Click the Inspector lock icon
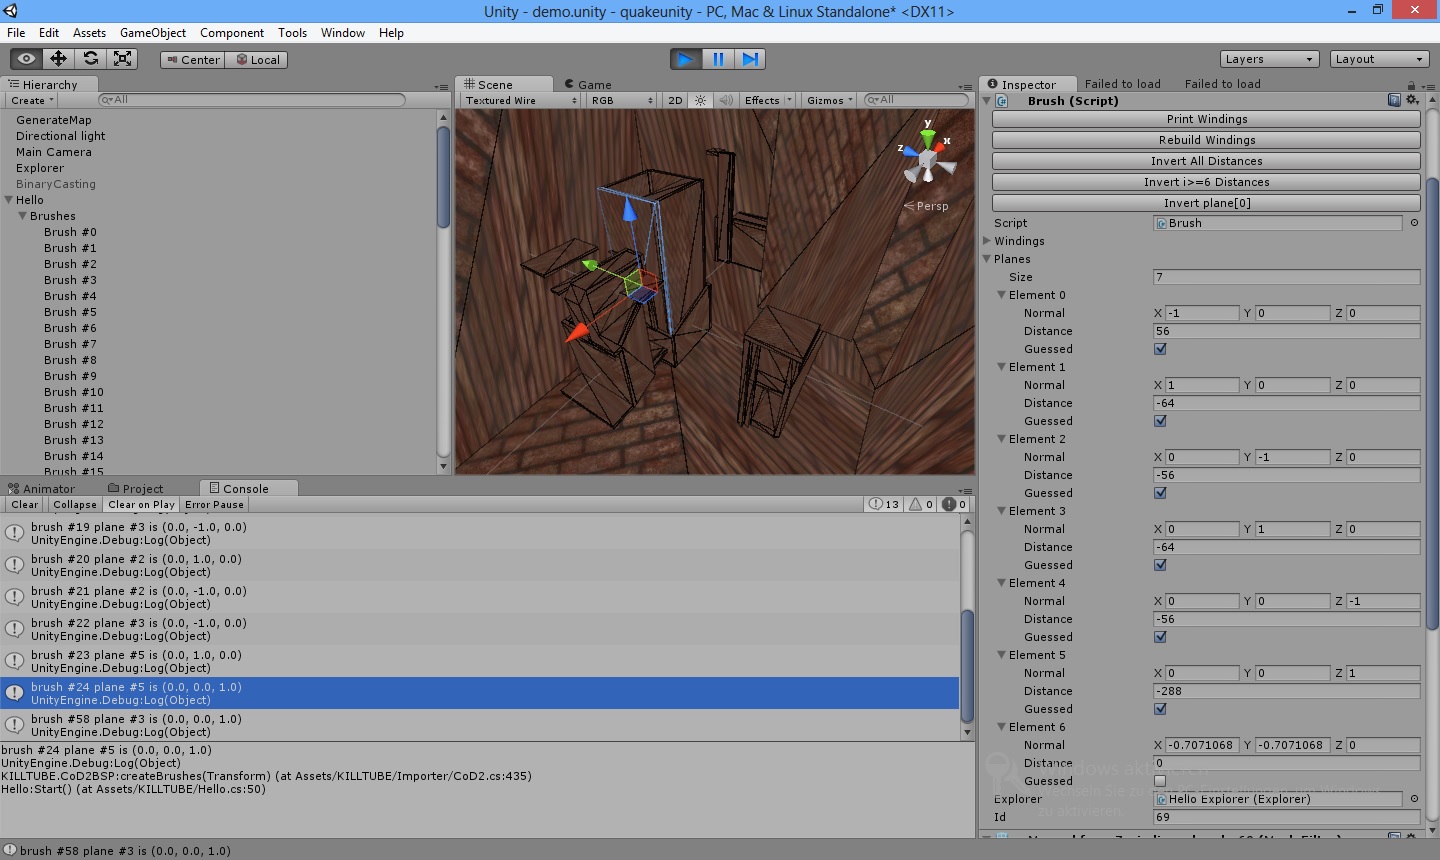 1411,85
